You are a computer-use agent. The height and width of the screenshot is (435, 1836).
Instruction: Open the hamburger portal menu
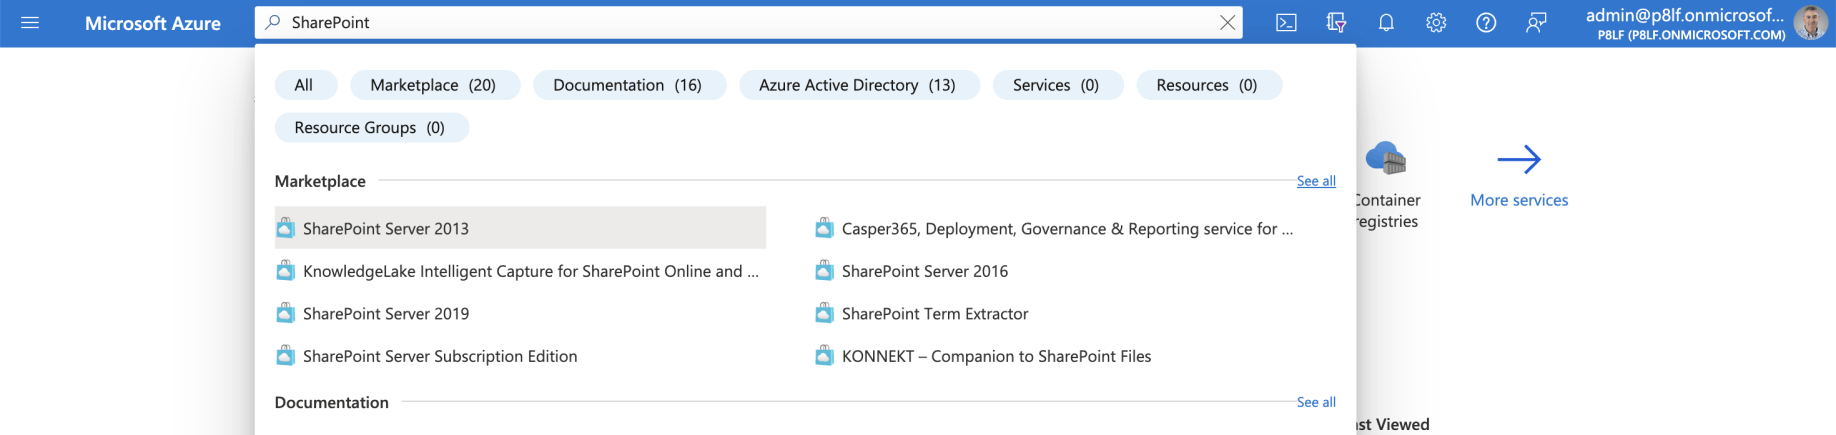click(30, 23)
